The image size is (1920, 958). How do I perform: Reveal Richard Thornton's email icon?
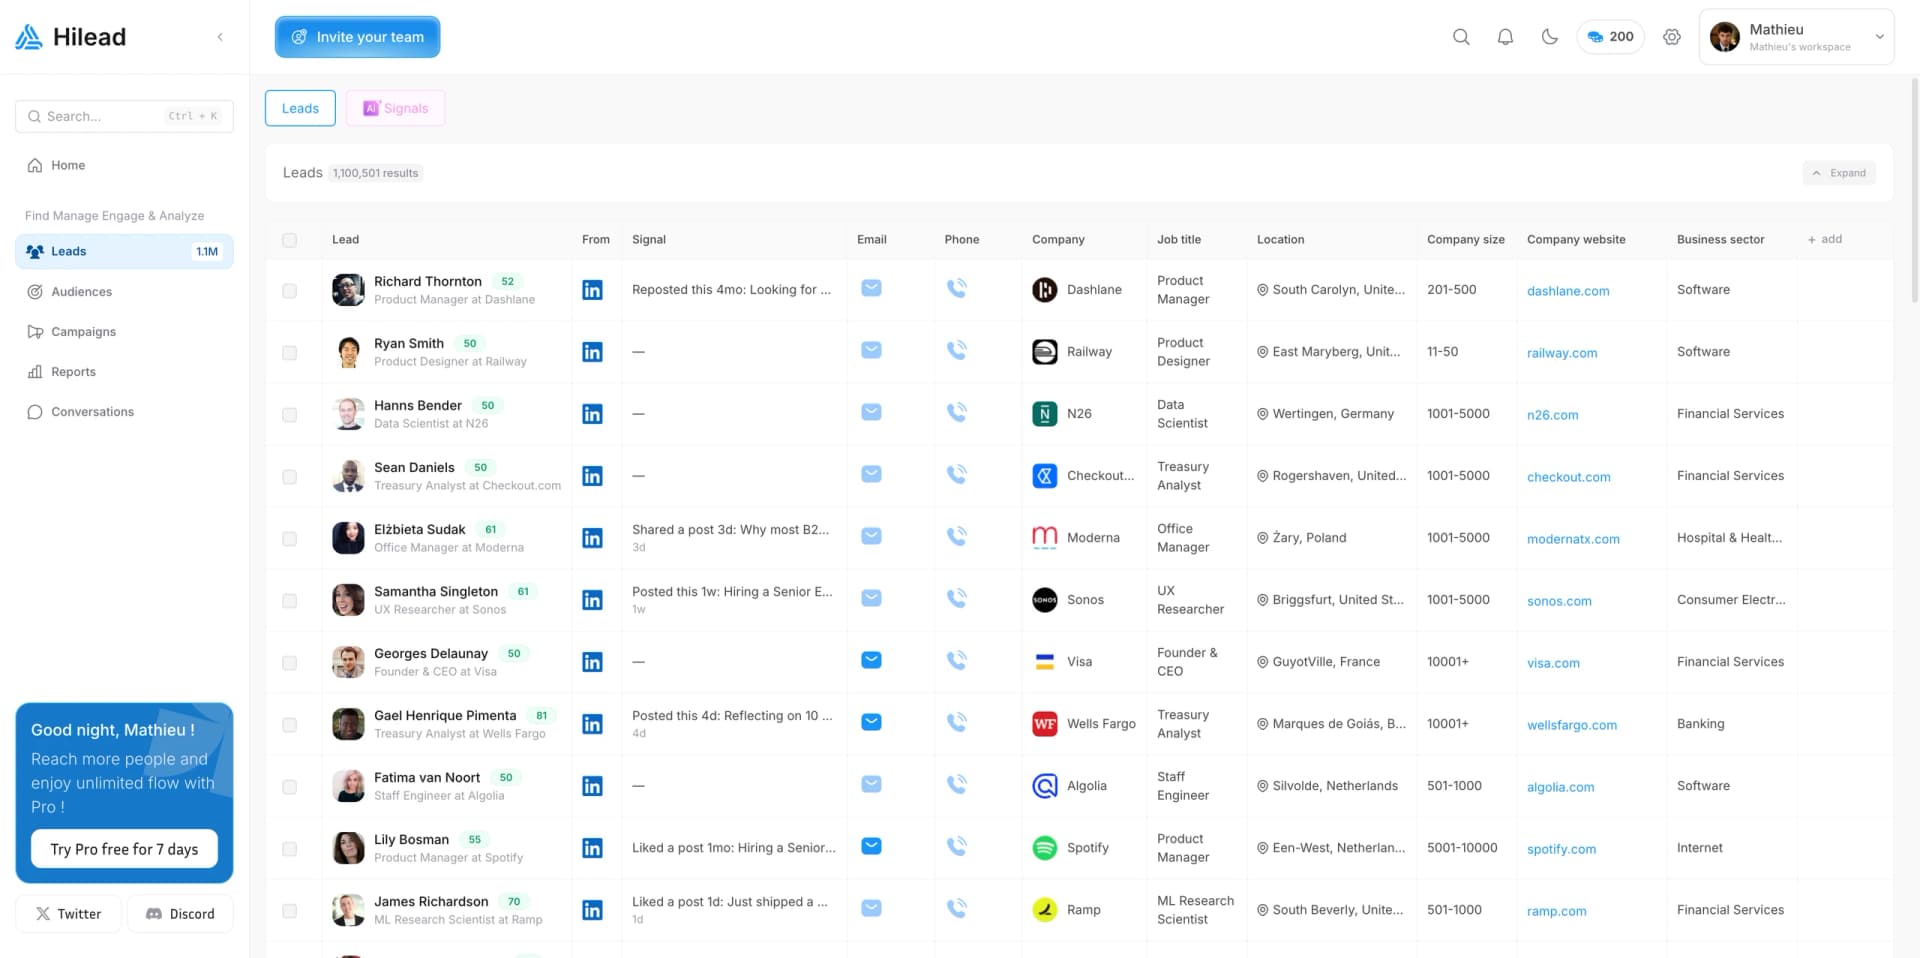871,288
